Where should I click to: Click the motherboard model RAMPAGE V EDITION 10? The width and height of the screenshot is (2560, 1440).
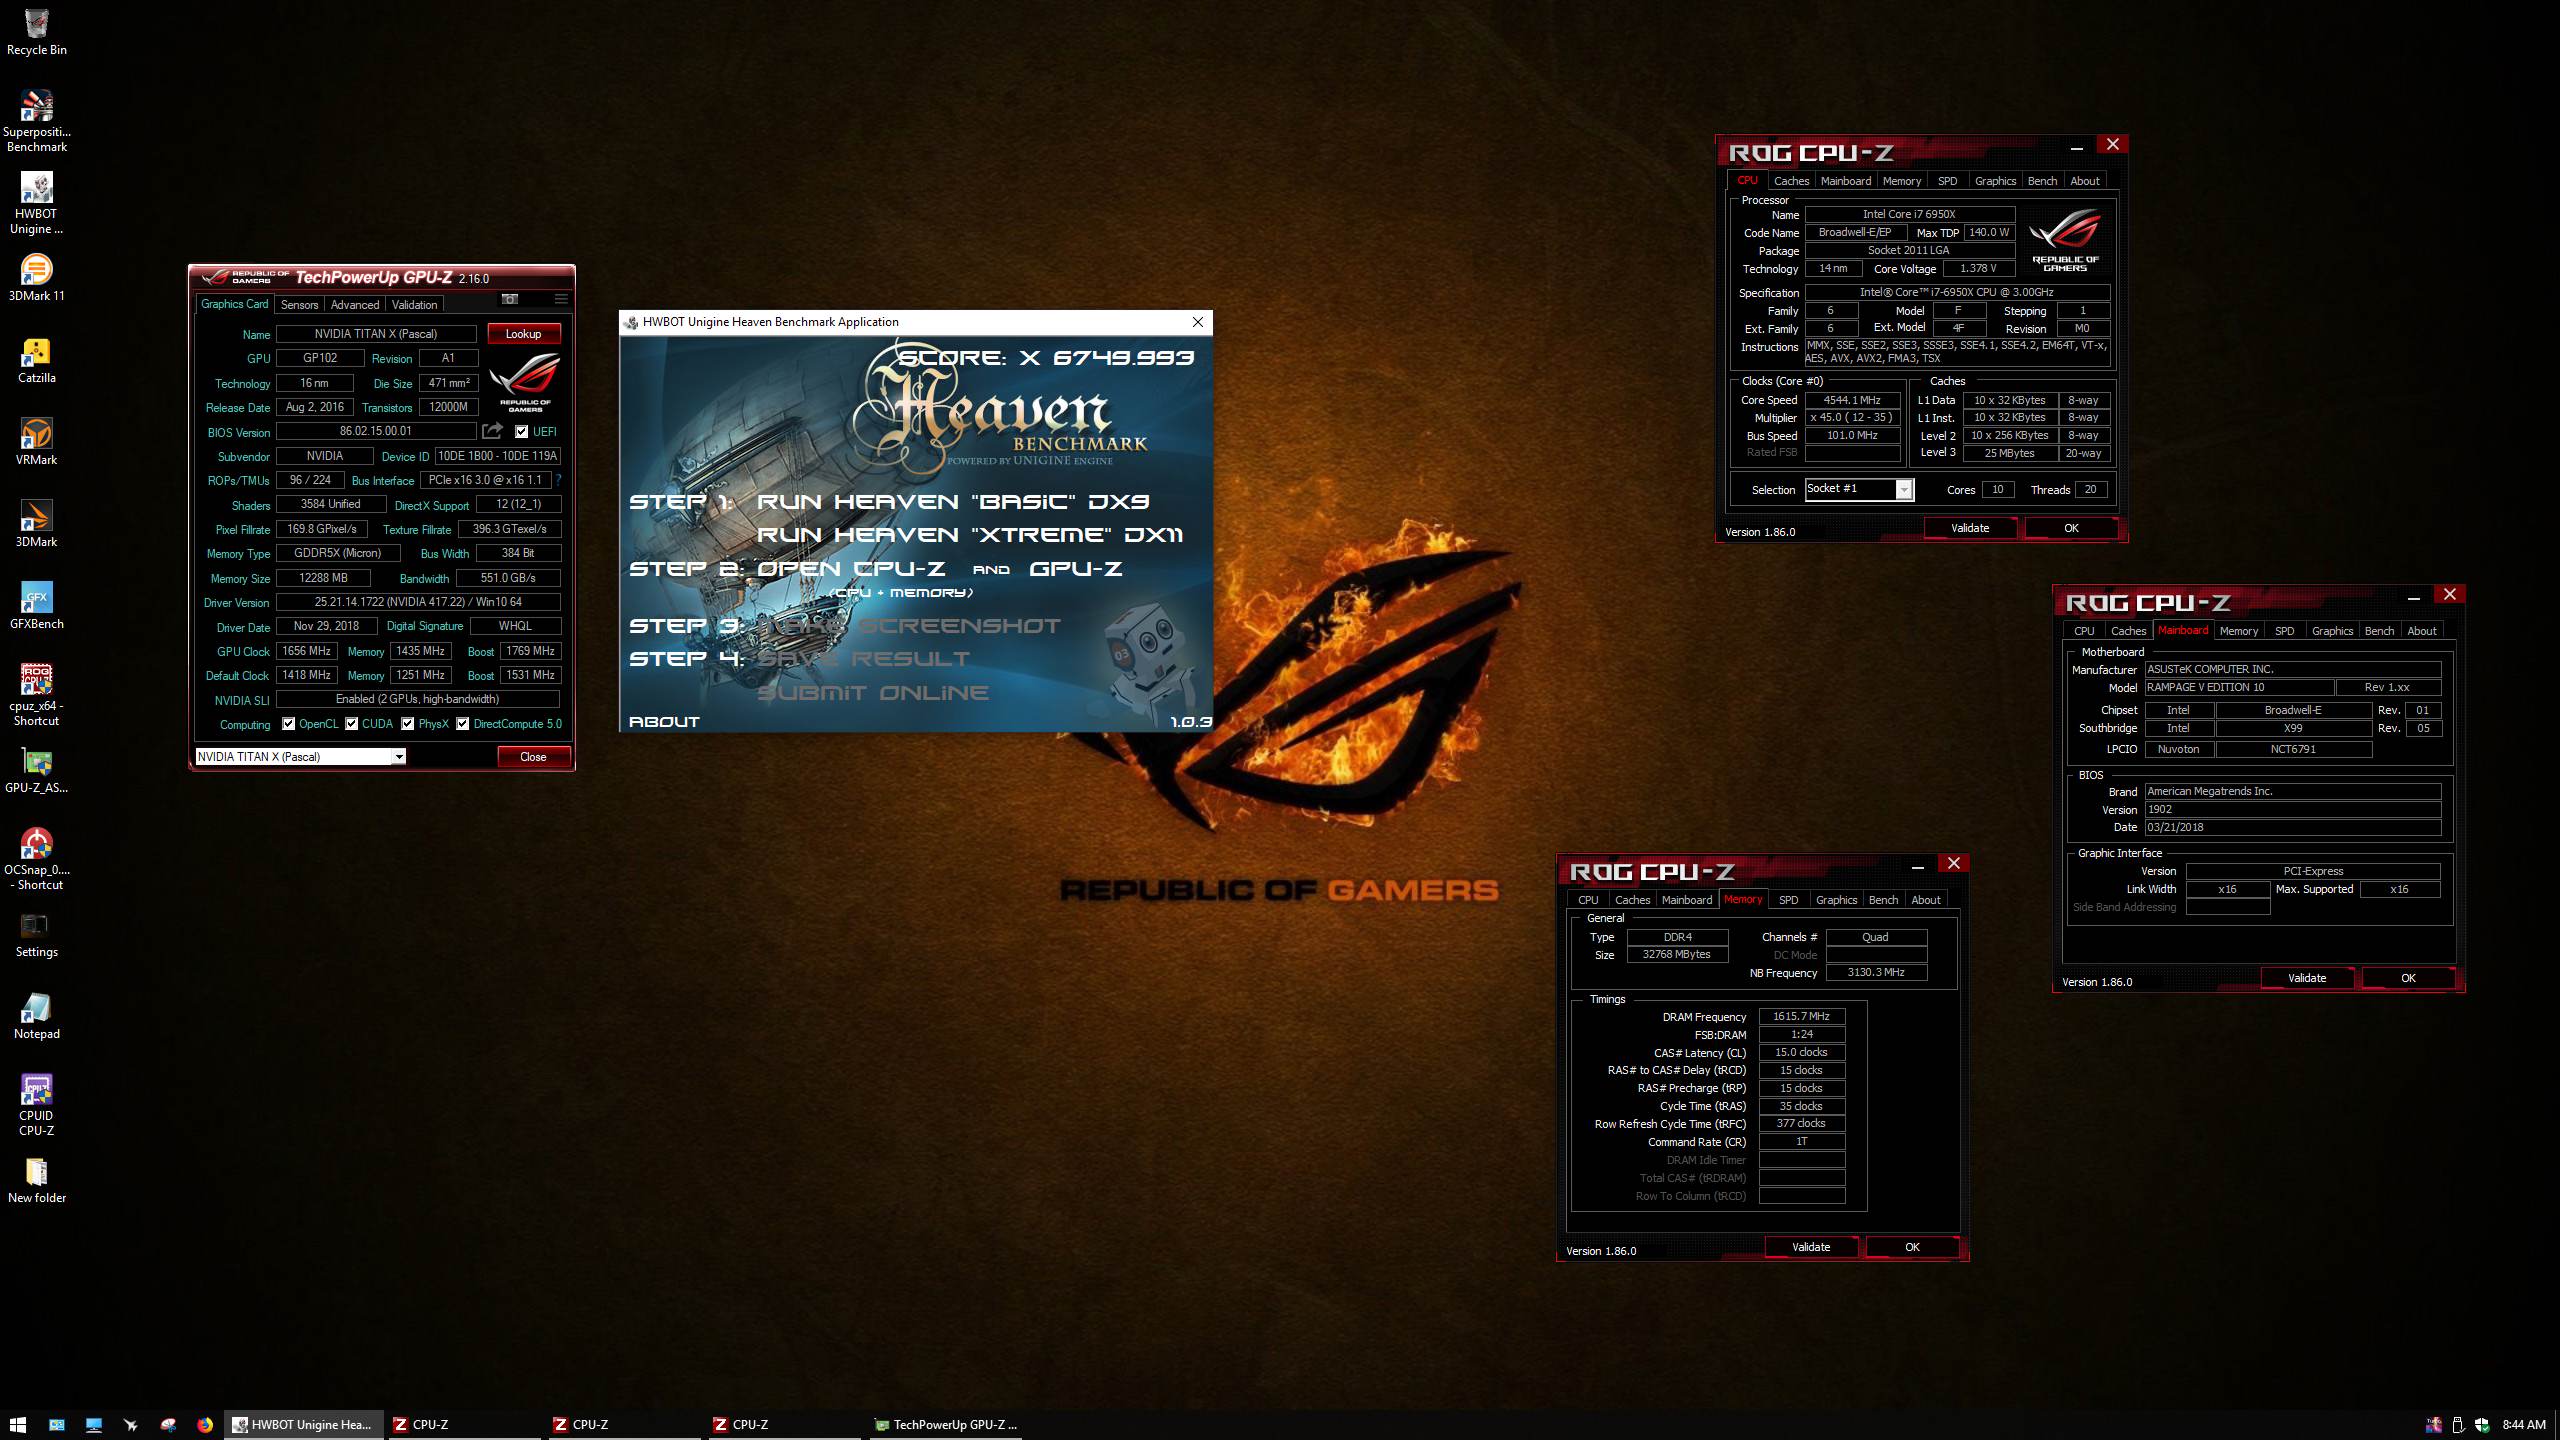coord(2239,687)
